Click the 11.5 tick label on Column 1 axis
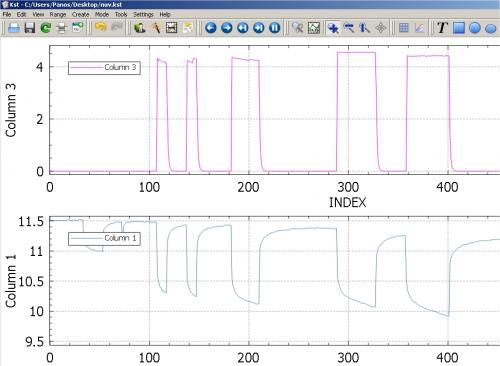 coord(31,222)
